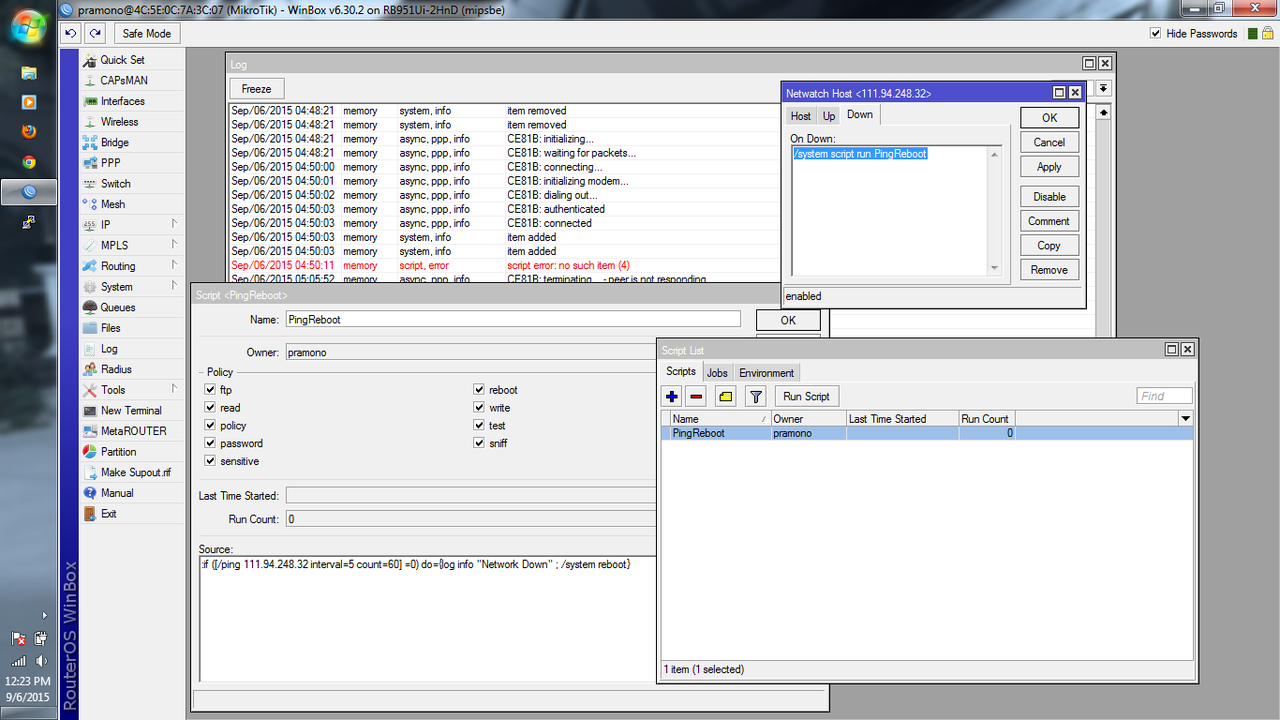The width and height of the screenshot is (1280, 720).
Task: Open the Manual
Action: coord(116,493)
